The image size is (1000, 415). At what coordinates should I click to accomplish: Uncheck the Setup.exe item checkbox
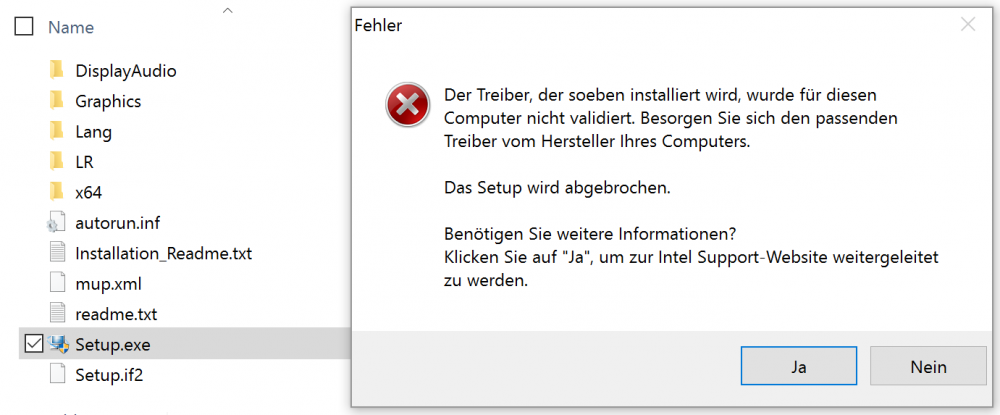point(32,344)
